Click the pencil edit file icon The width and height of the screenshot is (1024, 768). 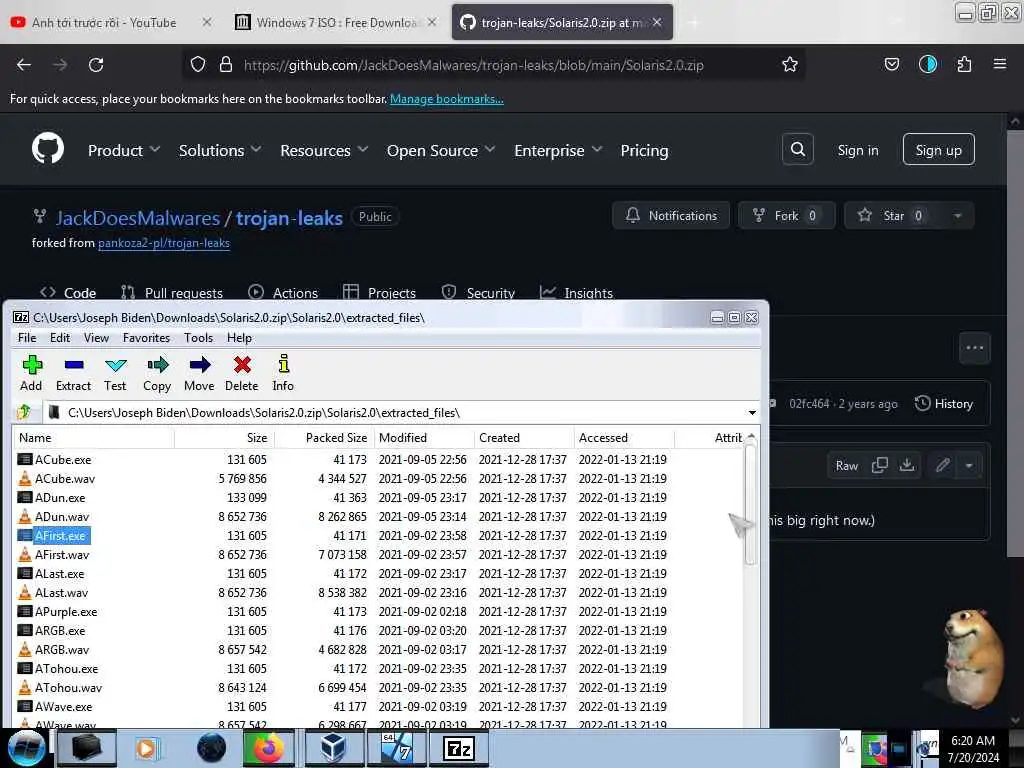(x=942, y=465)
